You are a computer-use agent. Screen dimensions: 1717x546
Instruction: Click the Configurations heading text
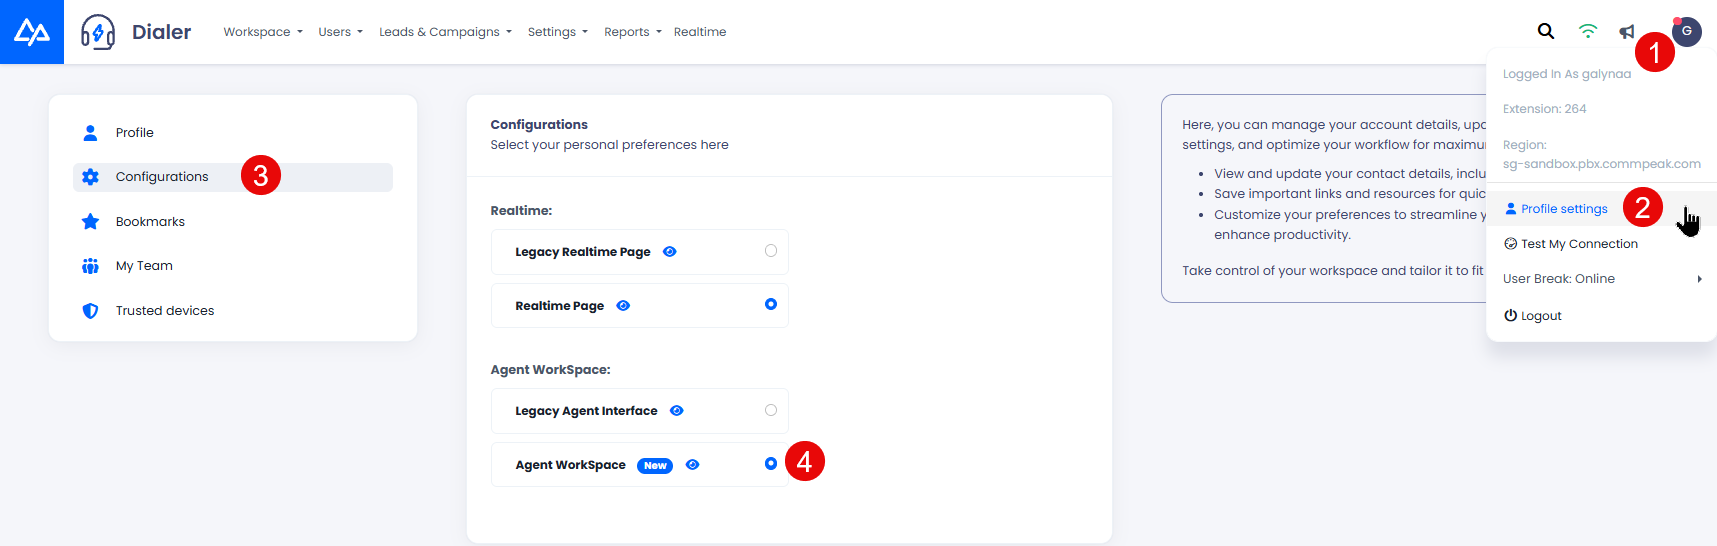[539, 125]
